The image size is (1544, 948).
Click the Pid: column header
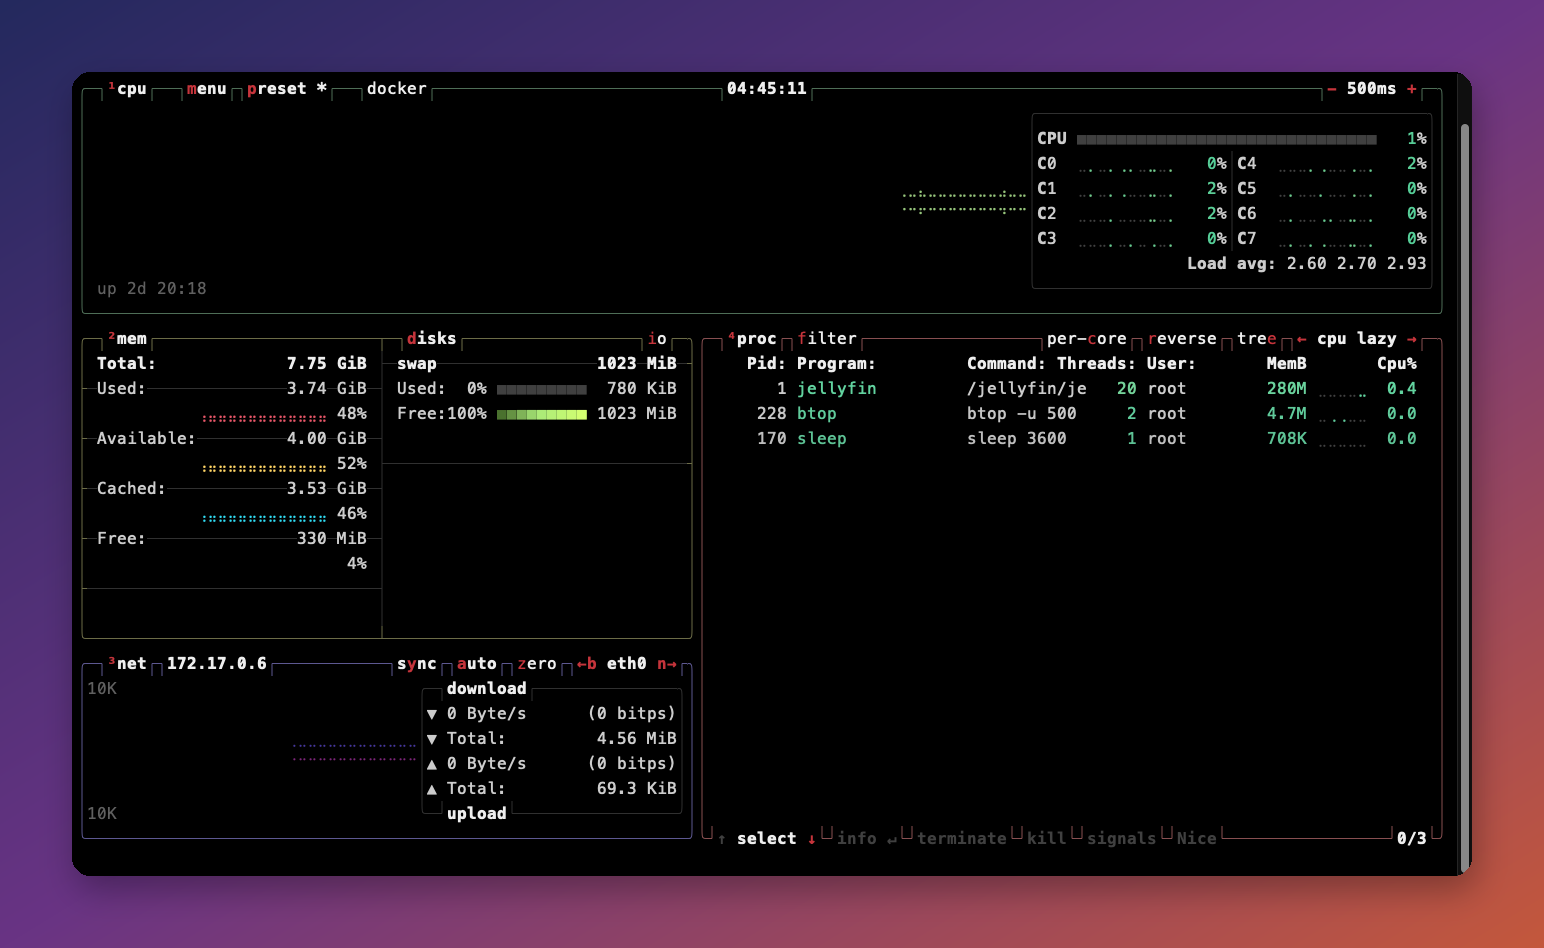(x=767, y=364)
